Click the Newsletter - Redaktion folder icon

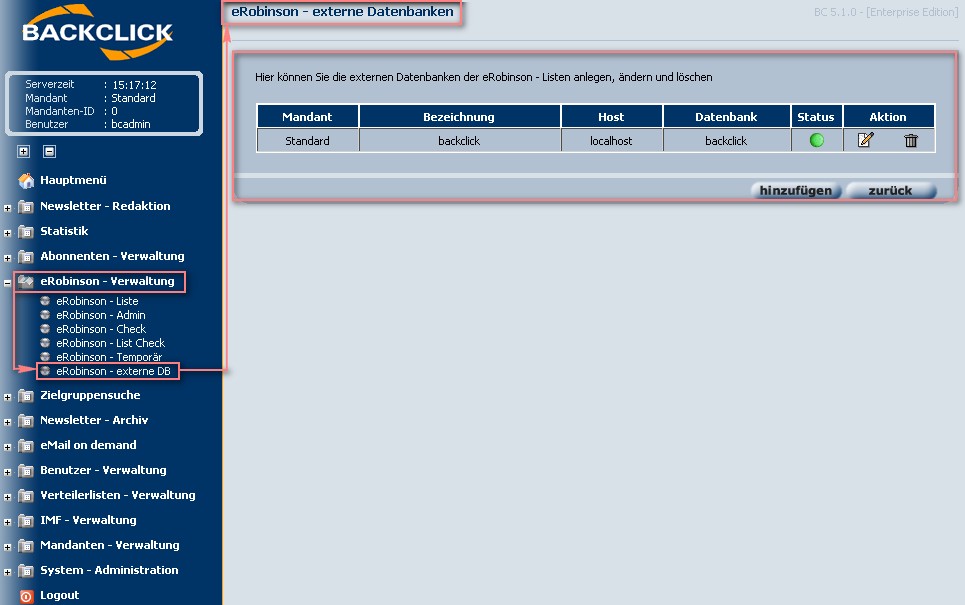(26, 206)
